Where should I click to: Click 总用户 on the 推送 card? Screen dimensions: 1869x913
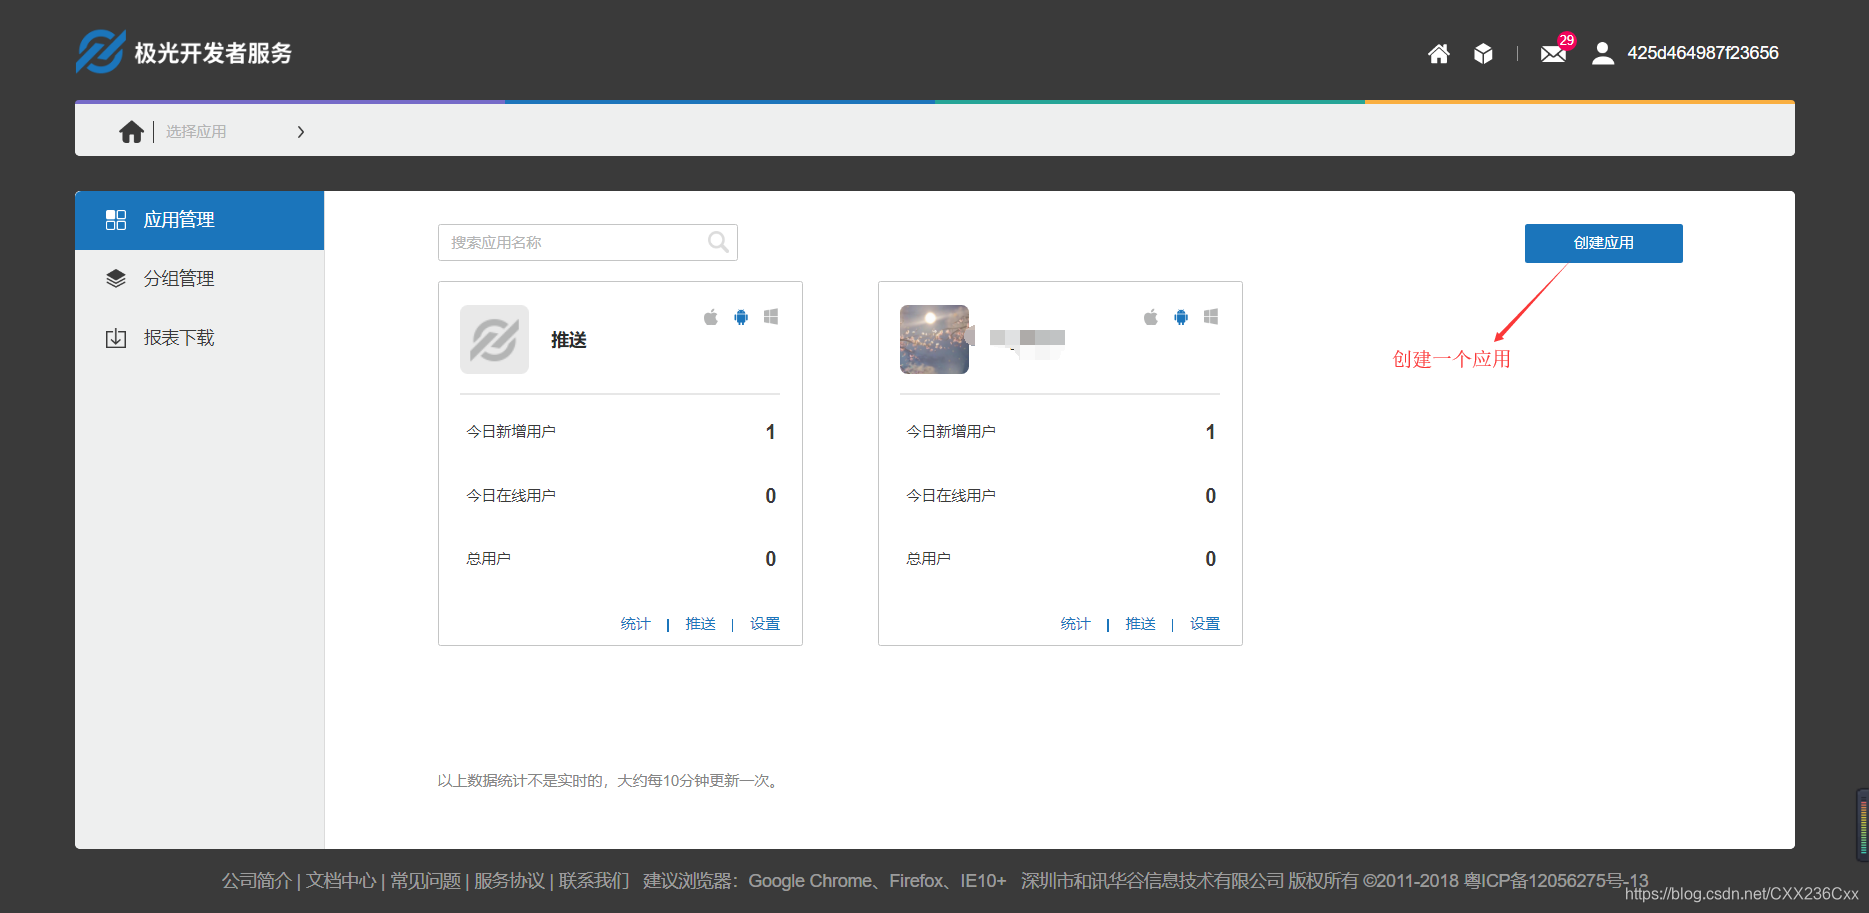(x=488, y=559)
